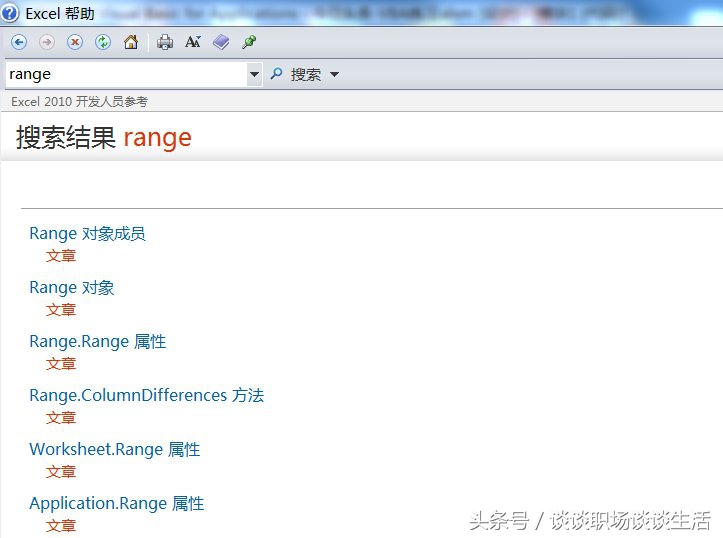Open the 'Range.Range 属性' link
Viewport: 723px width, 538px height.
[98, 342]
